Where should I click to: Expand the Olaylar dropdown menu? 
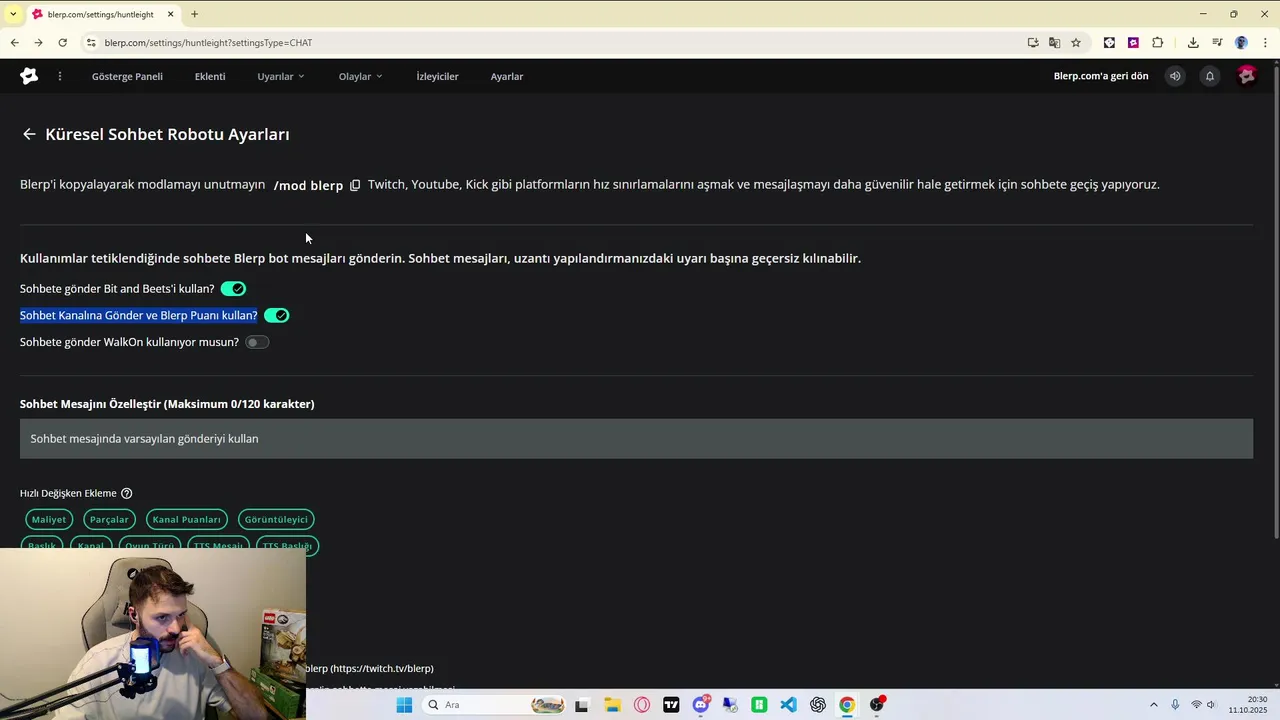[361, 76]
